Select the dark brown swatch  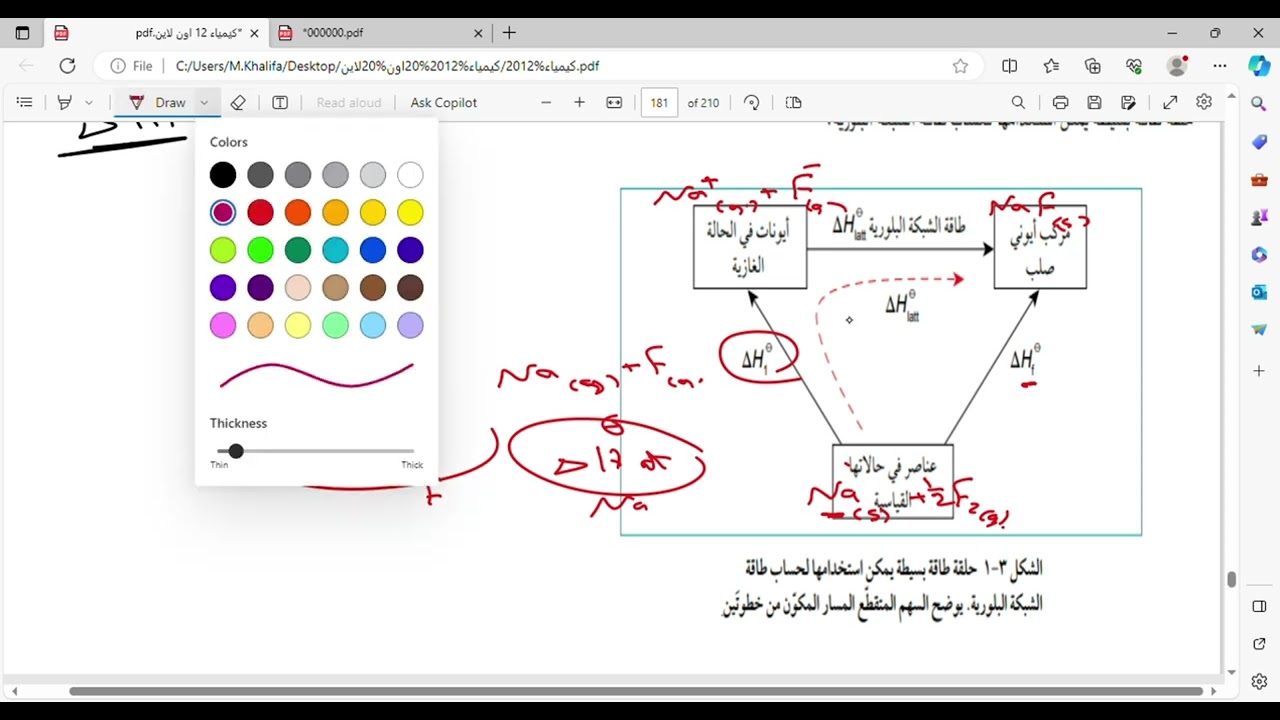coord(410,288)
